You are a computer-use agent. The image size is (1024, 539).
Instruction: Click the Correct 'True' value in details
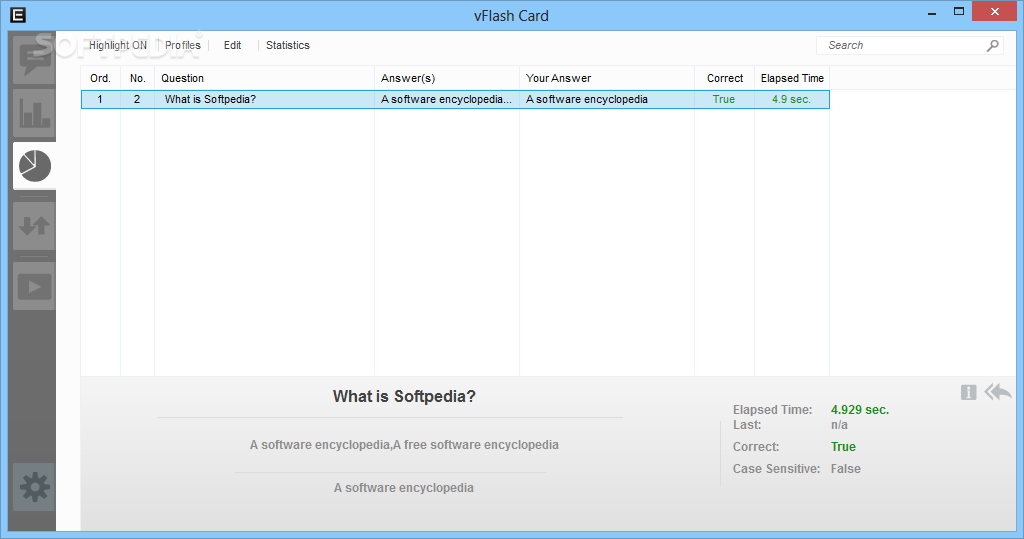point(843,447)
